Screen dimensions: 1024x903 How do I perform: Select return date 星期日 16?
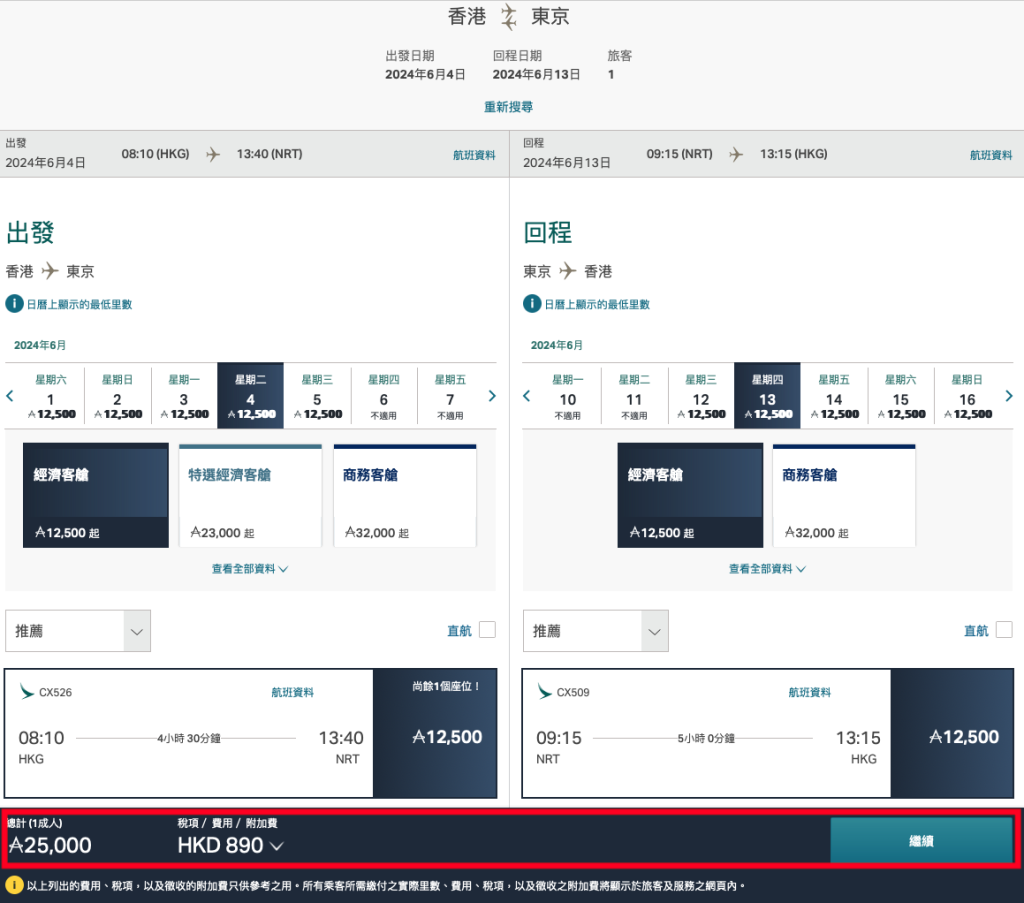click(967, 396)
